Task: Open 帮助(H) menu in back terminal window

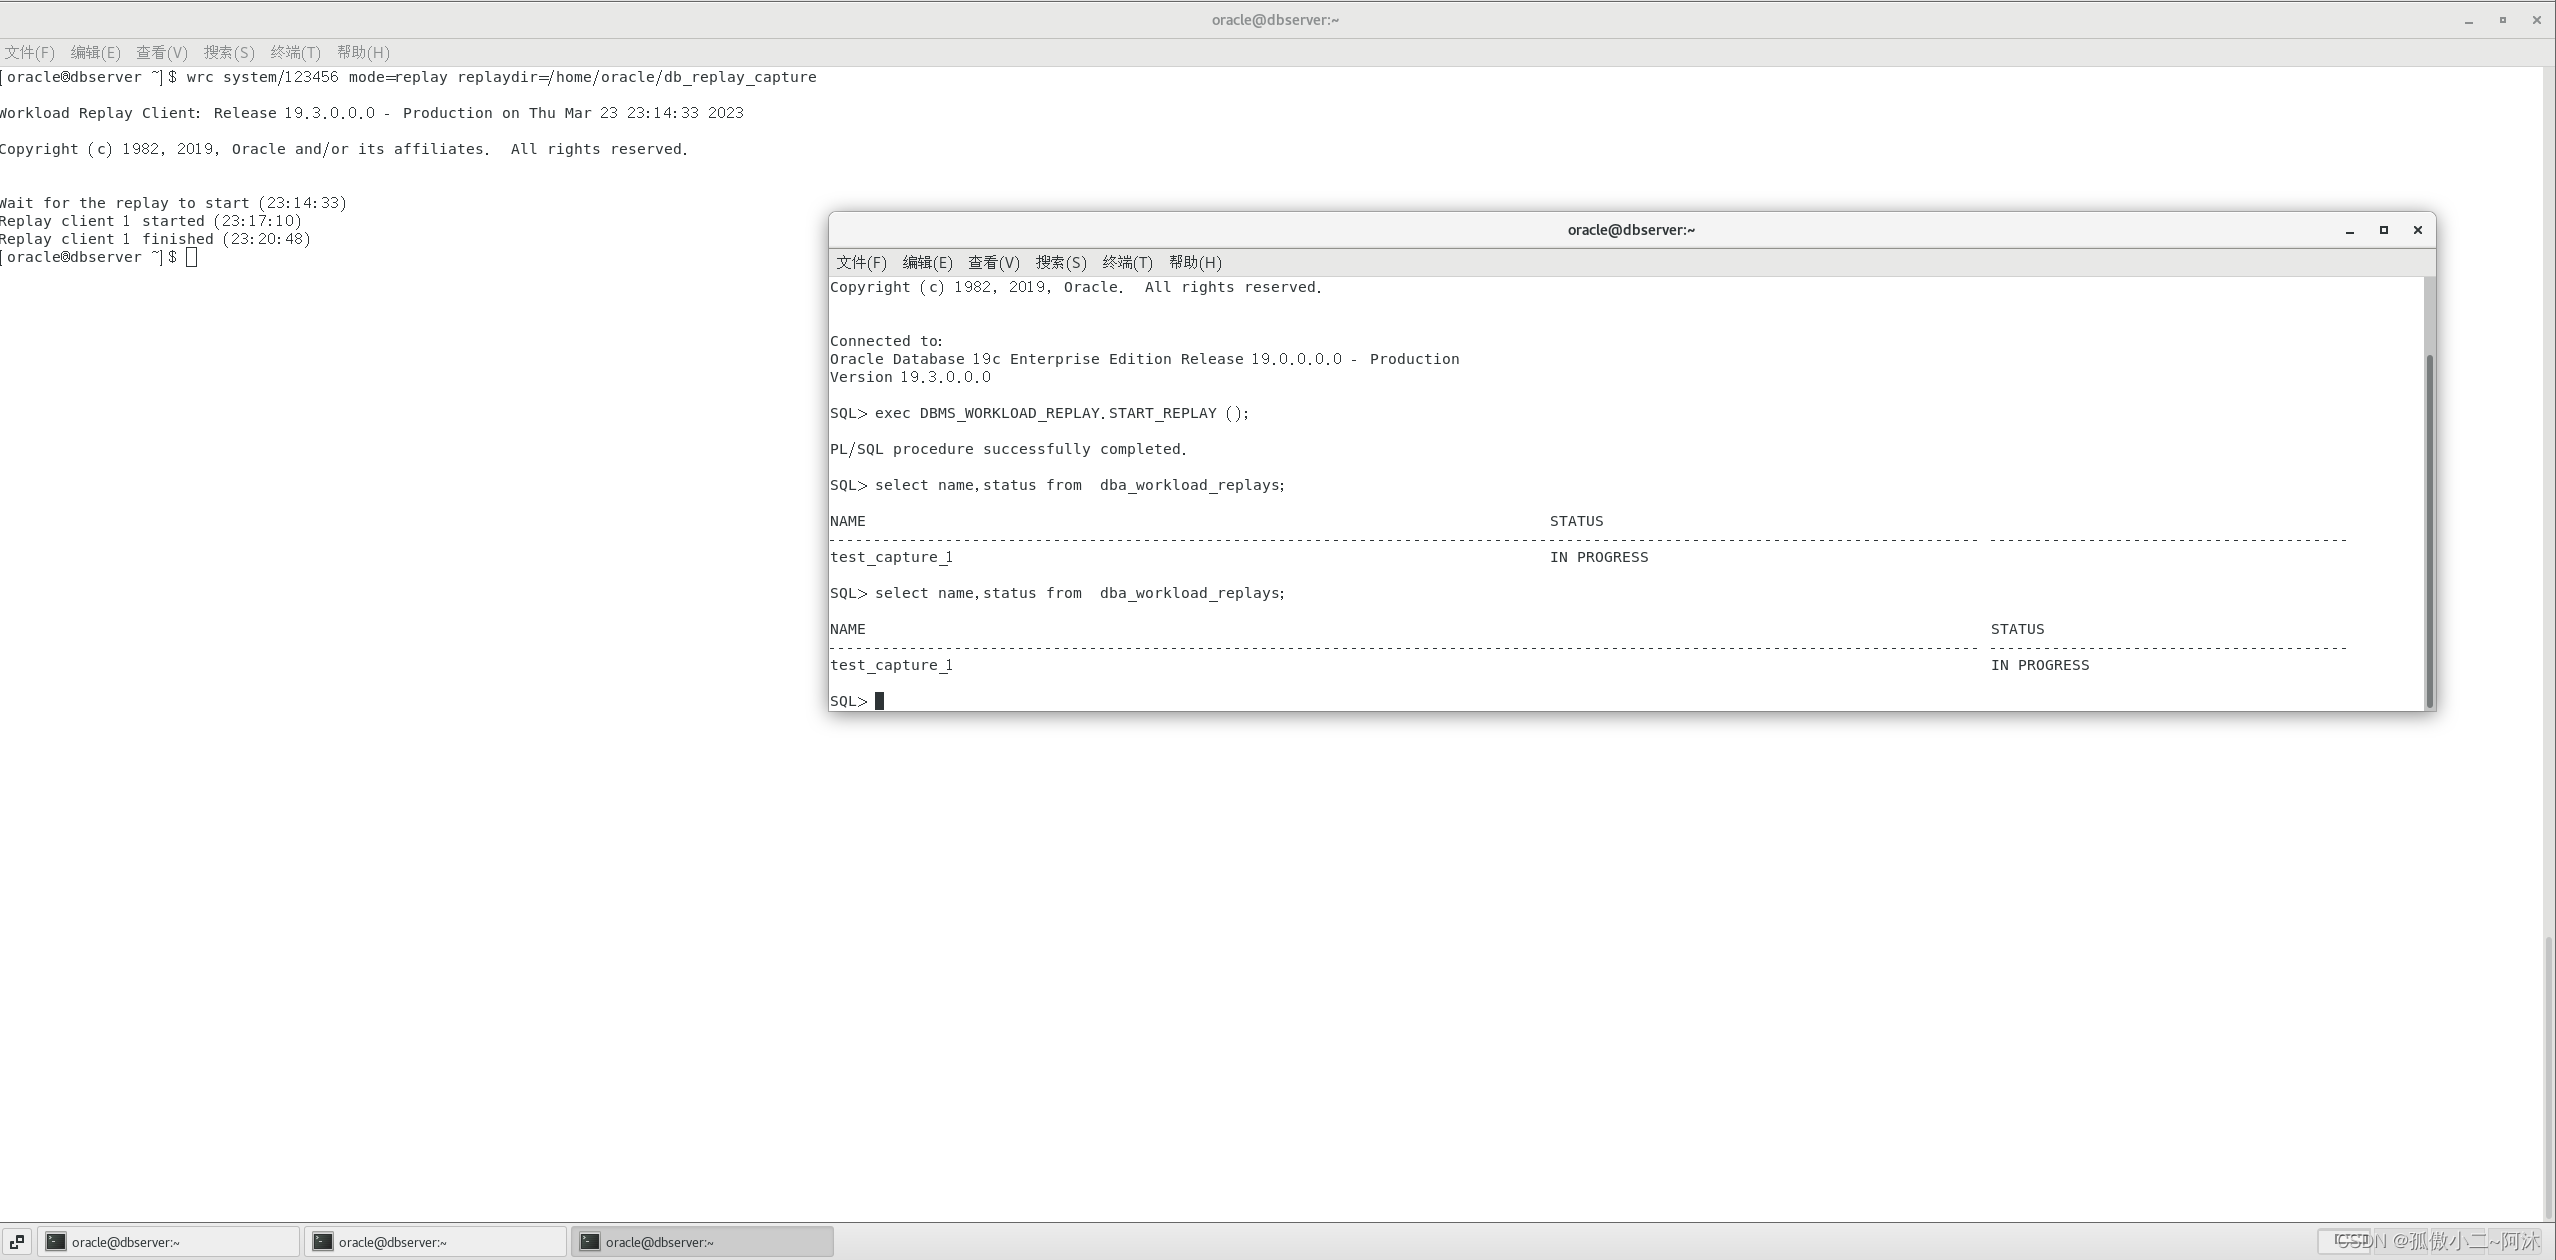Action: point(363,52)
